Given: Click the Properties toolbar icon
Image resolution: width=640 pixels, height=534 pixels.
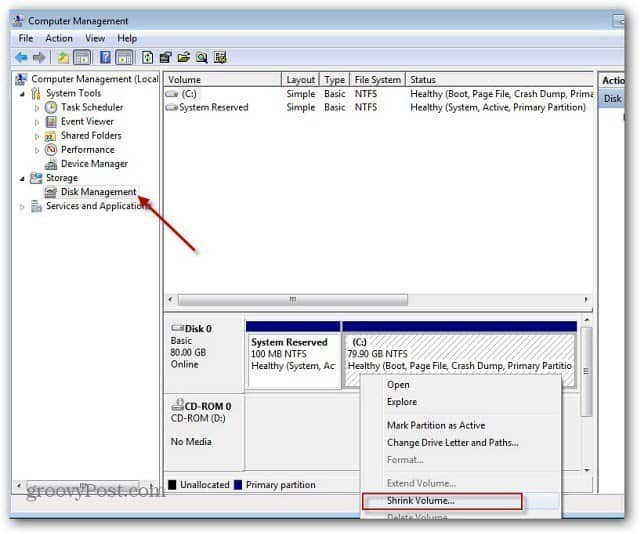Looking at the screenshot, I should 165,58.
